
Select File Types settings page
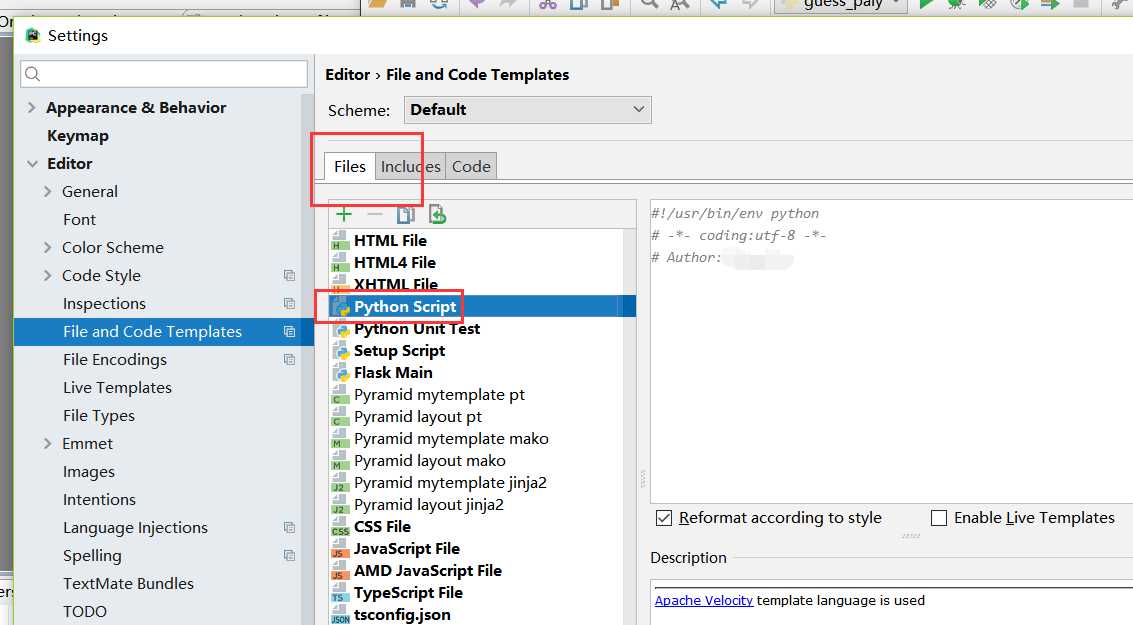(x=99, y=415)
